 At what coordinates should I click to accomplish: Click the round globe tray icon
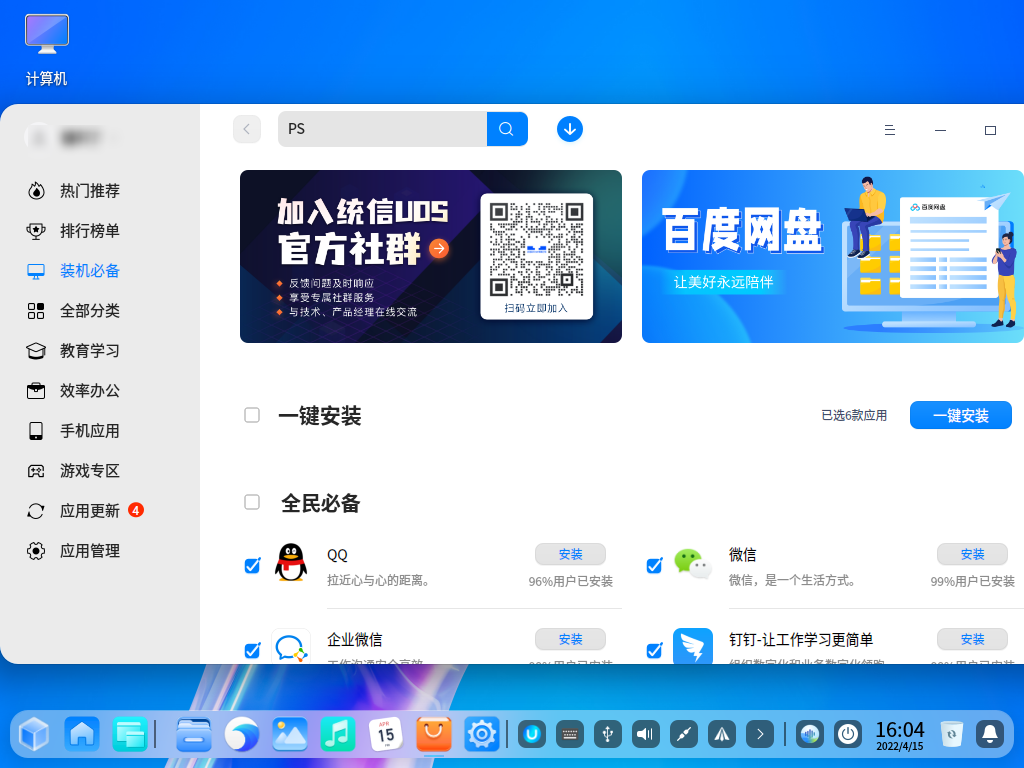(x=810, y=735)
